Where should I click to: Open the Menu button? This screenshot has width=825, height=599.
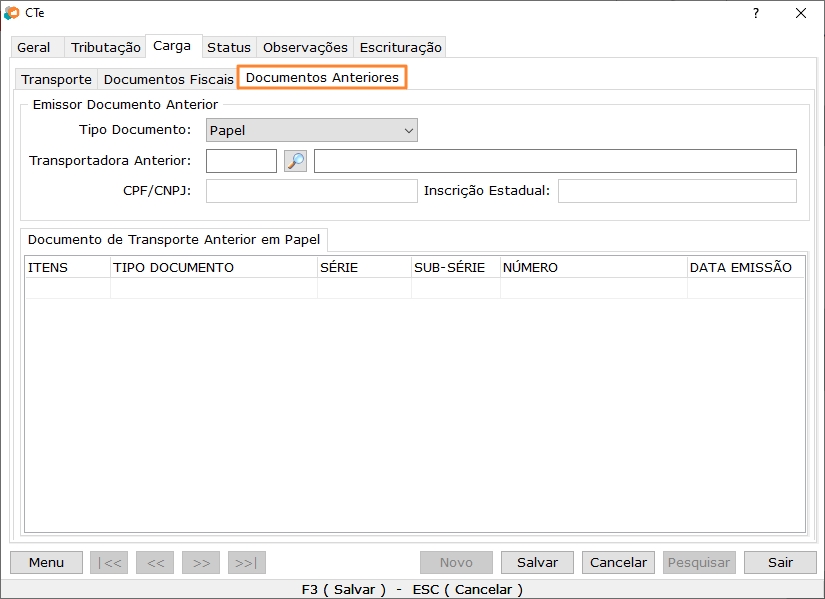click(45, 562)
